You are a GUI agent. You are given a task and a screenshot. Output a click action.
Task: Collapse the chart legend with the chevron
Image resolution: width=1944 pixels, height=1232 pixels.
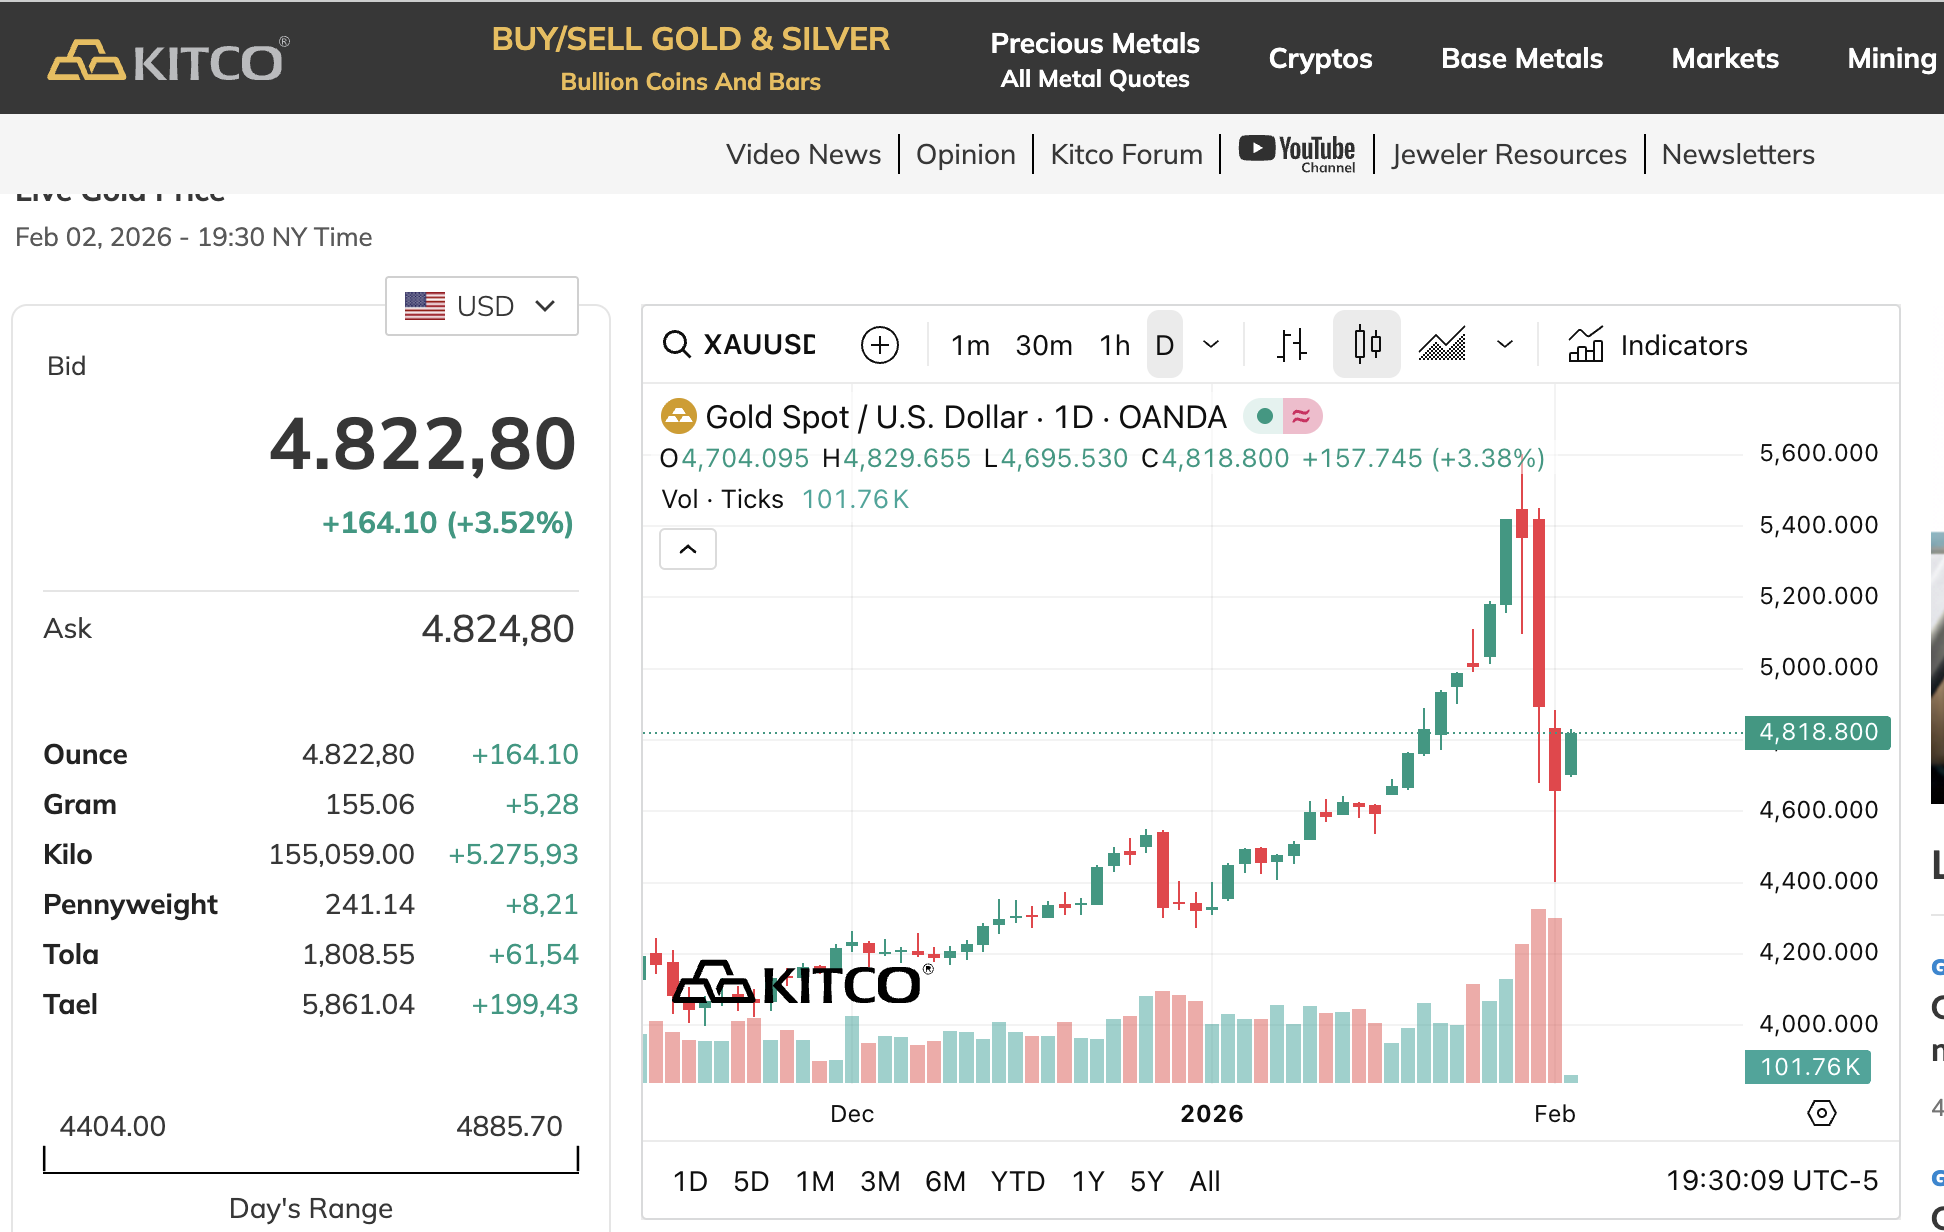click(x=688, y=549)
